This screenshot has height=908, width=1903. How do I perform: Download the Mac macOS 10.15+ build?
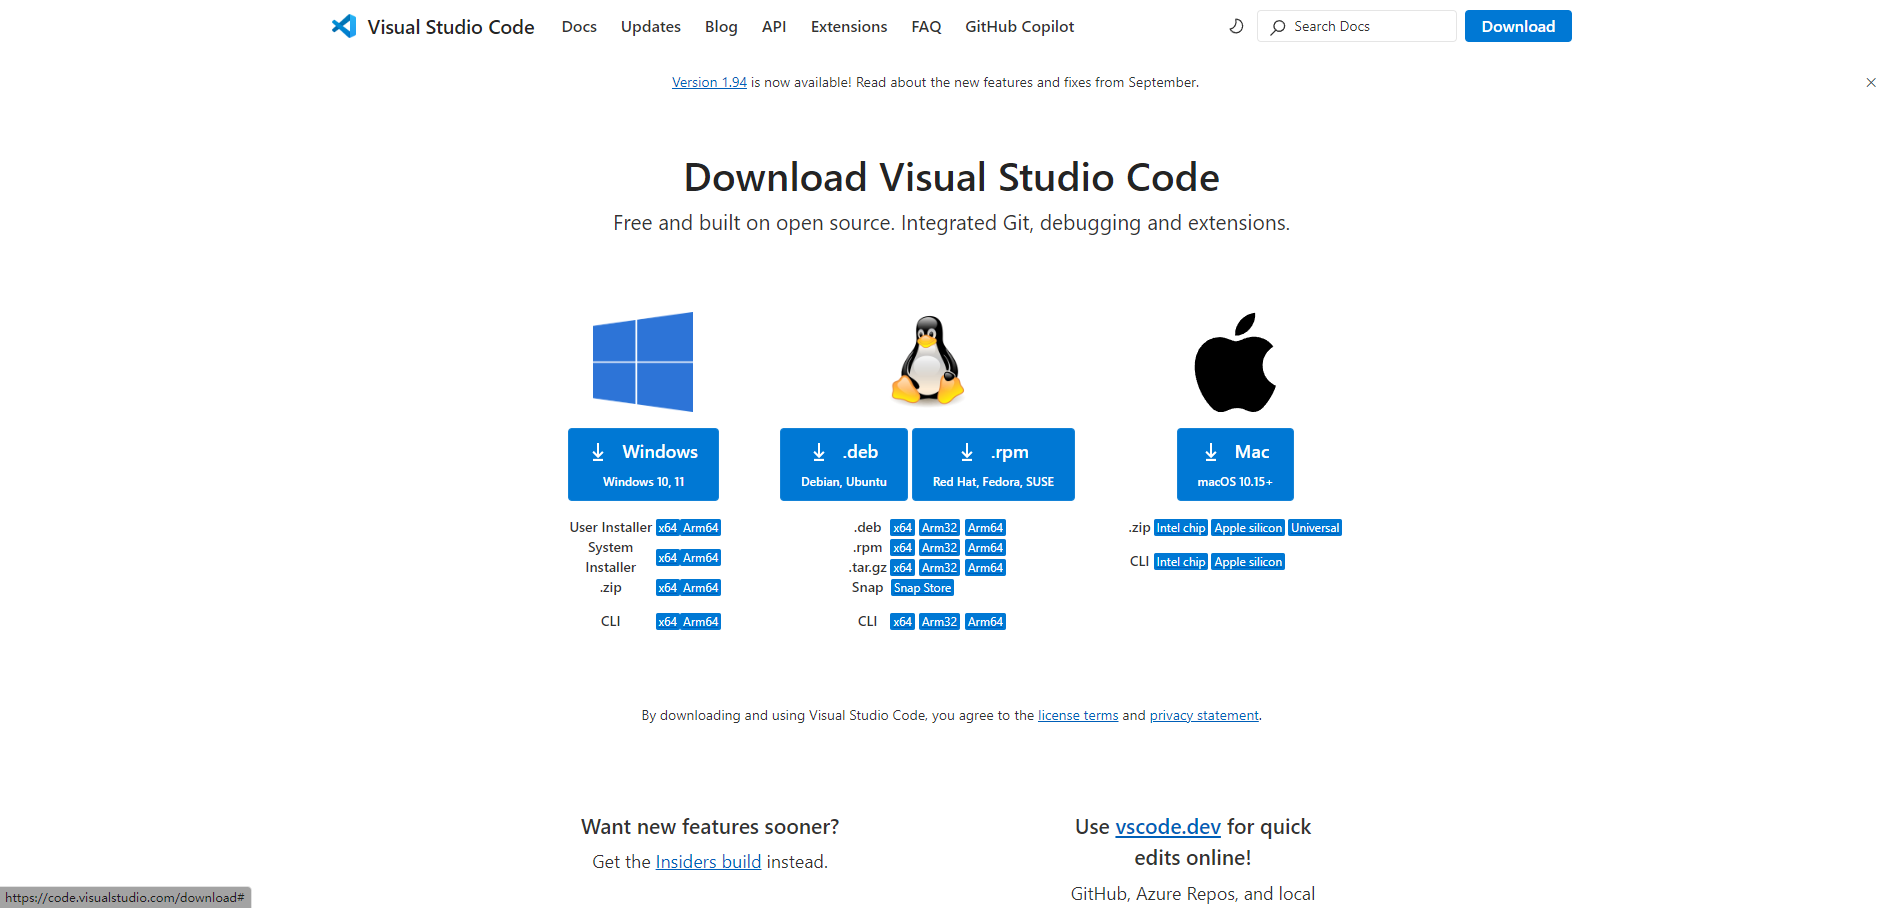click(1235, 464)
